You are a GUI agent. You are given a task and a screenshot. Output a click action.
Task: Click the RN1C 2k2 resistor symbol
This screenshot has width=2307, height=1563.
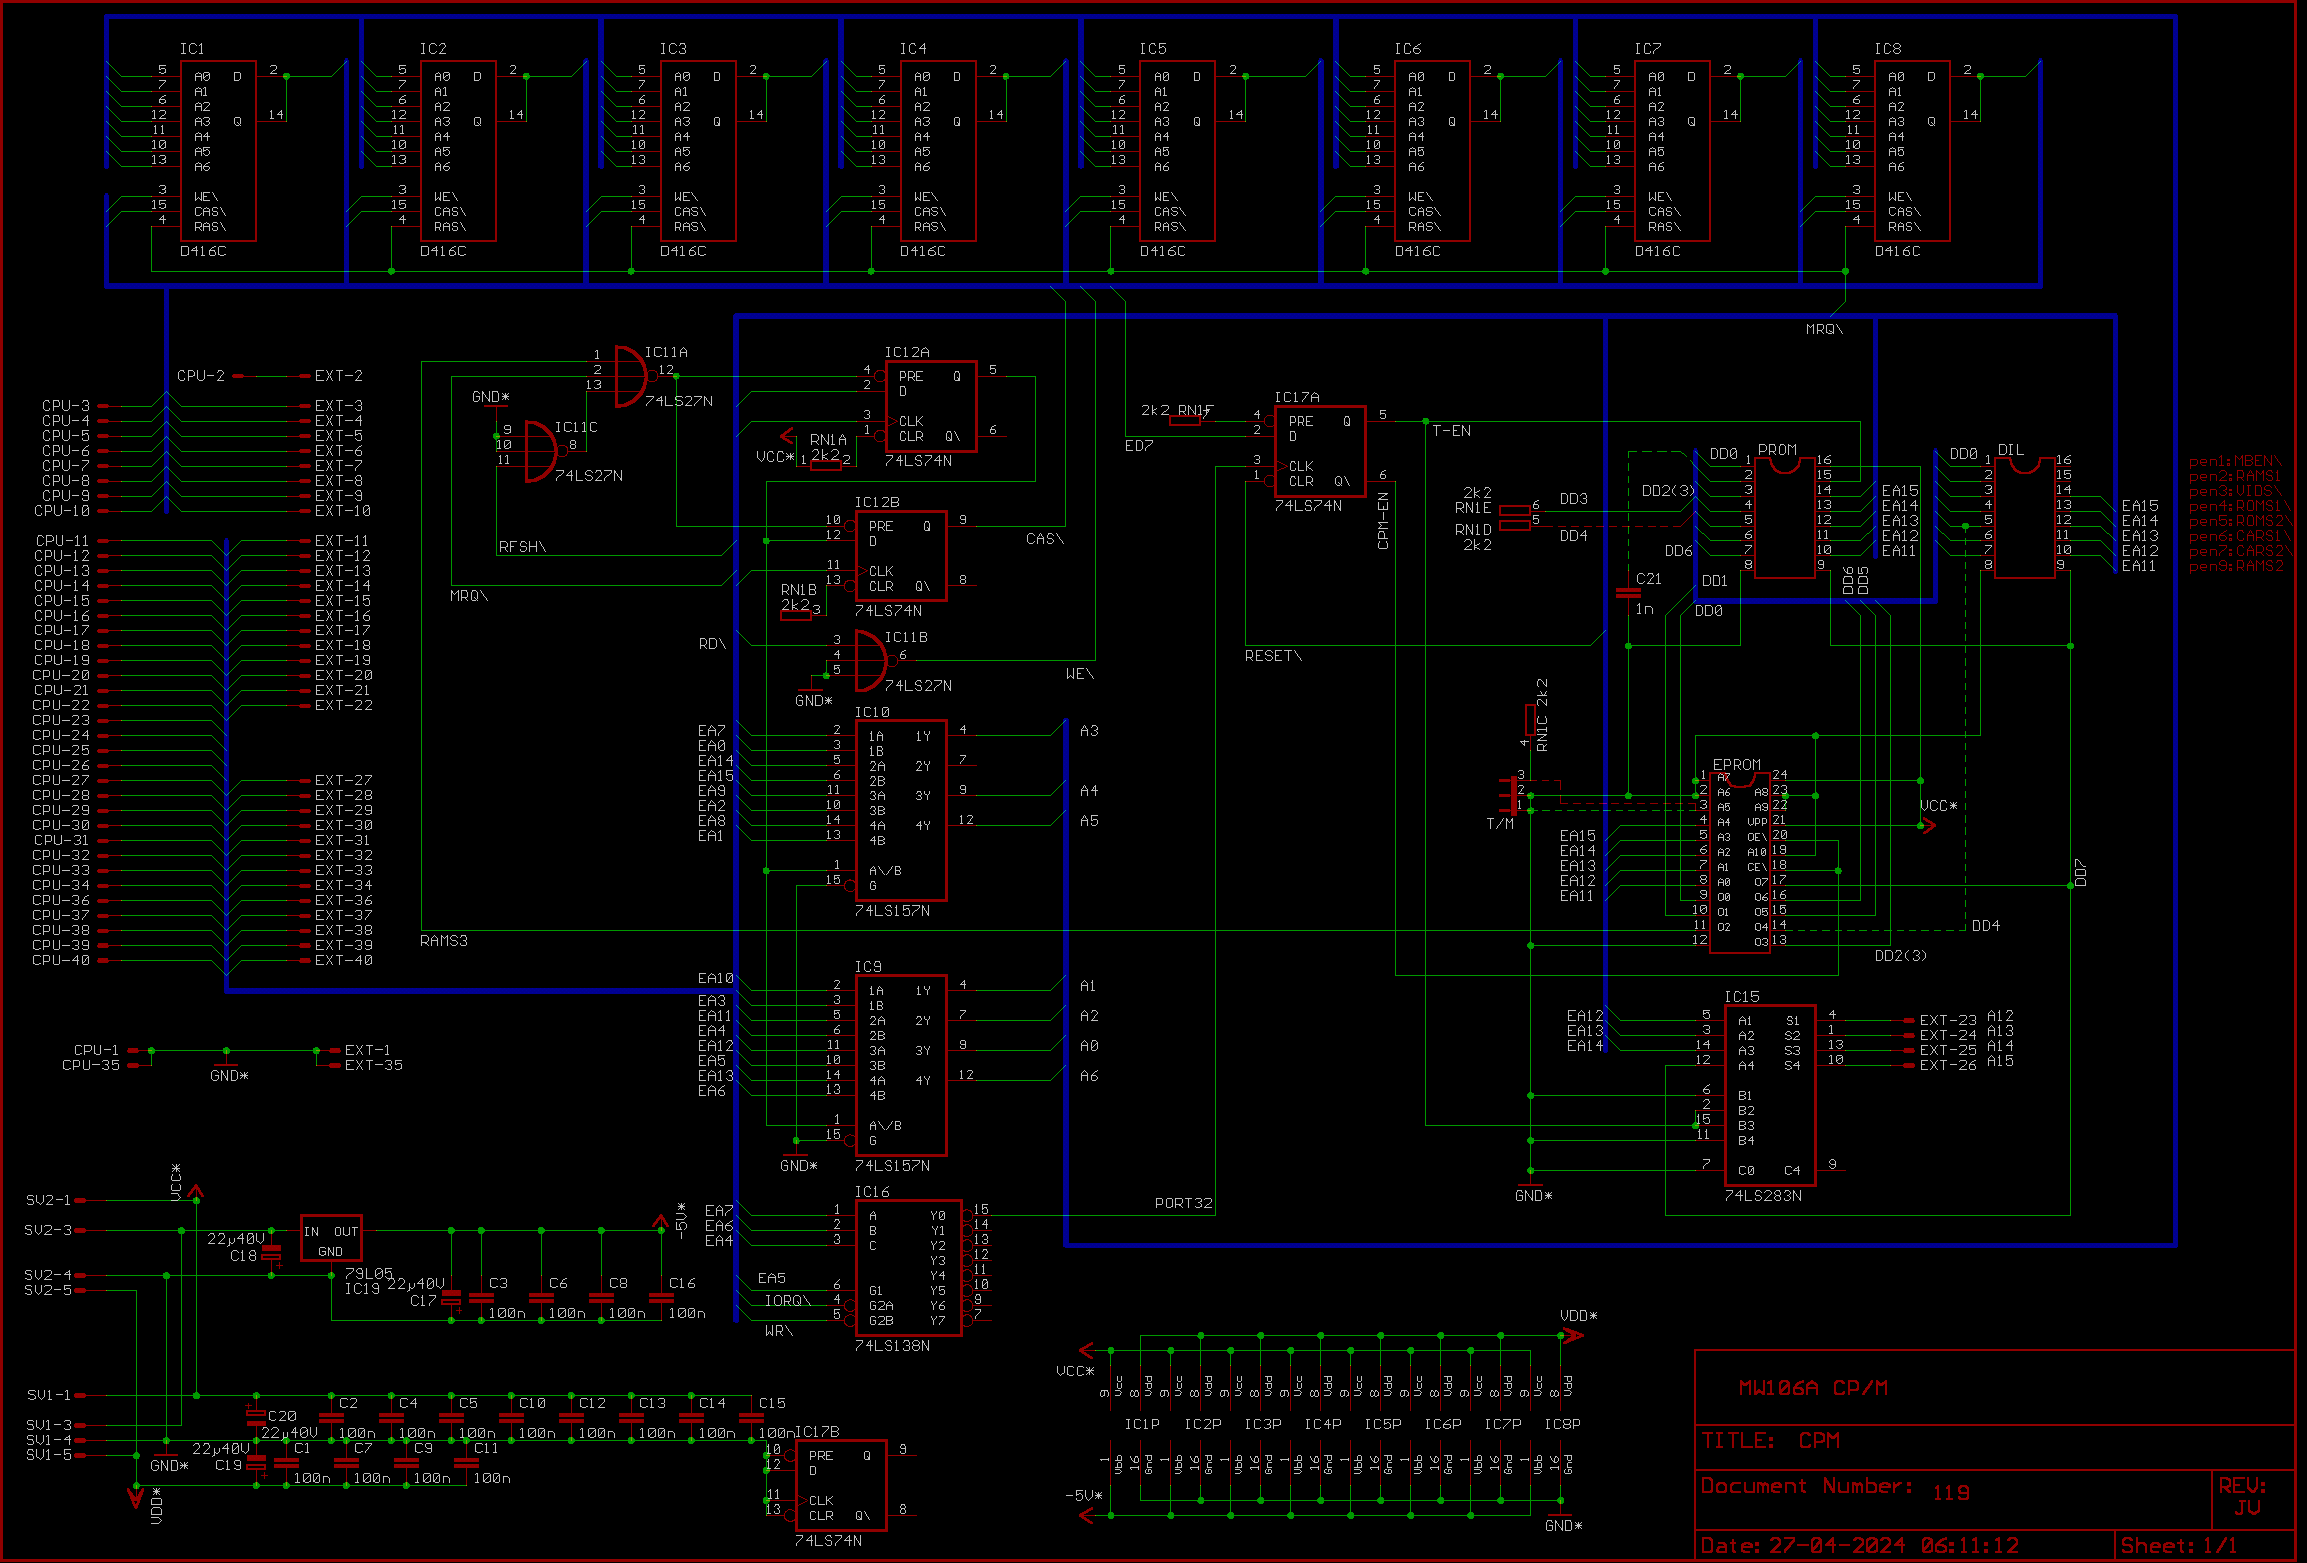click(1530, 720)
